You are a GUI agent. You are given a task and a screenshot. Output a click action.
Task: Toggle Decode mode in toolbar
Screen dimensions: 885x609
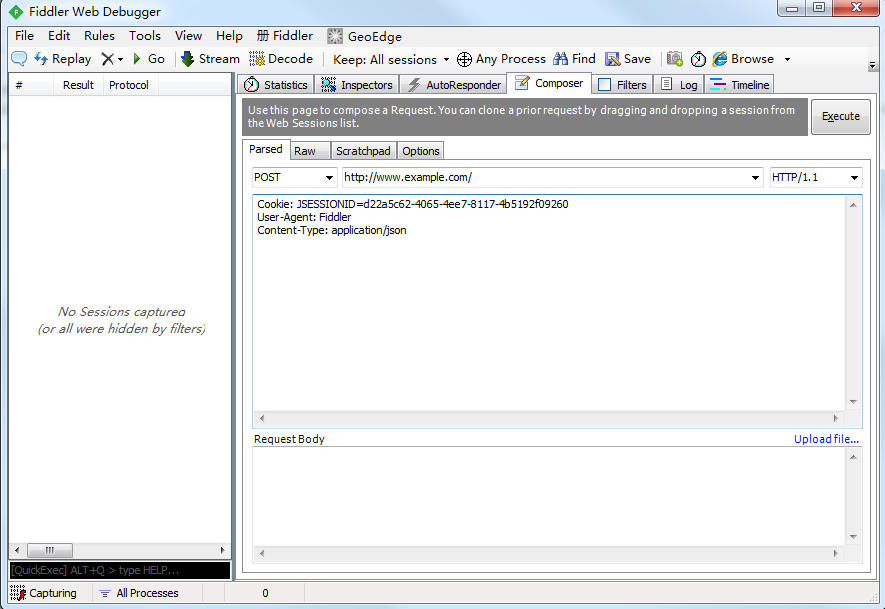pos(281,59)
